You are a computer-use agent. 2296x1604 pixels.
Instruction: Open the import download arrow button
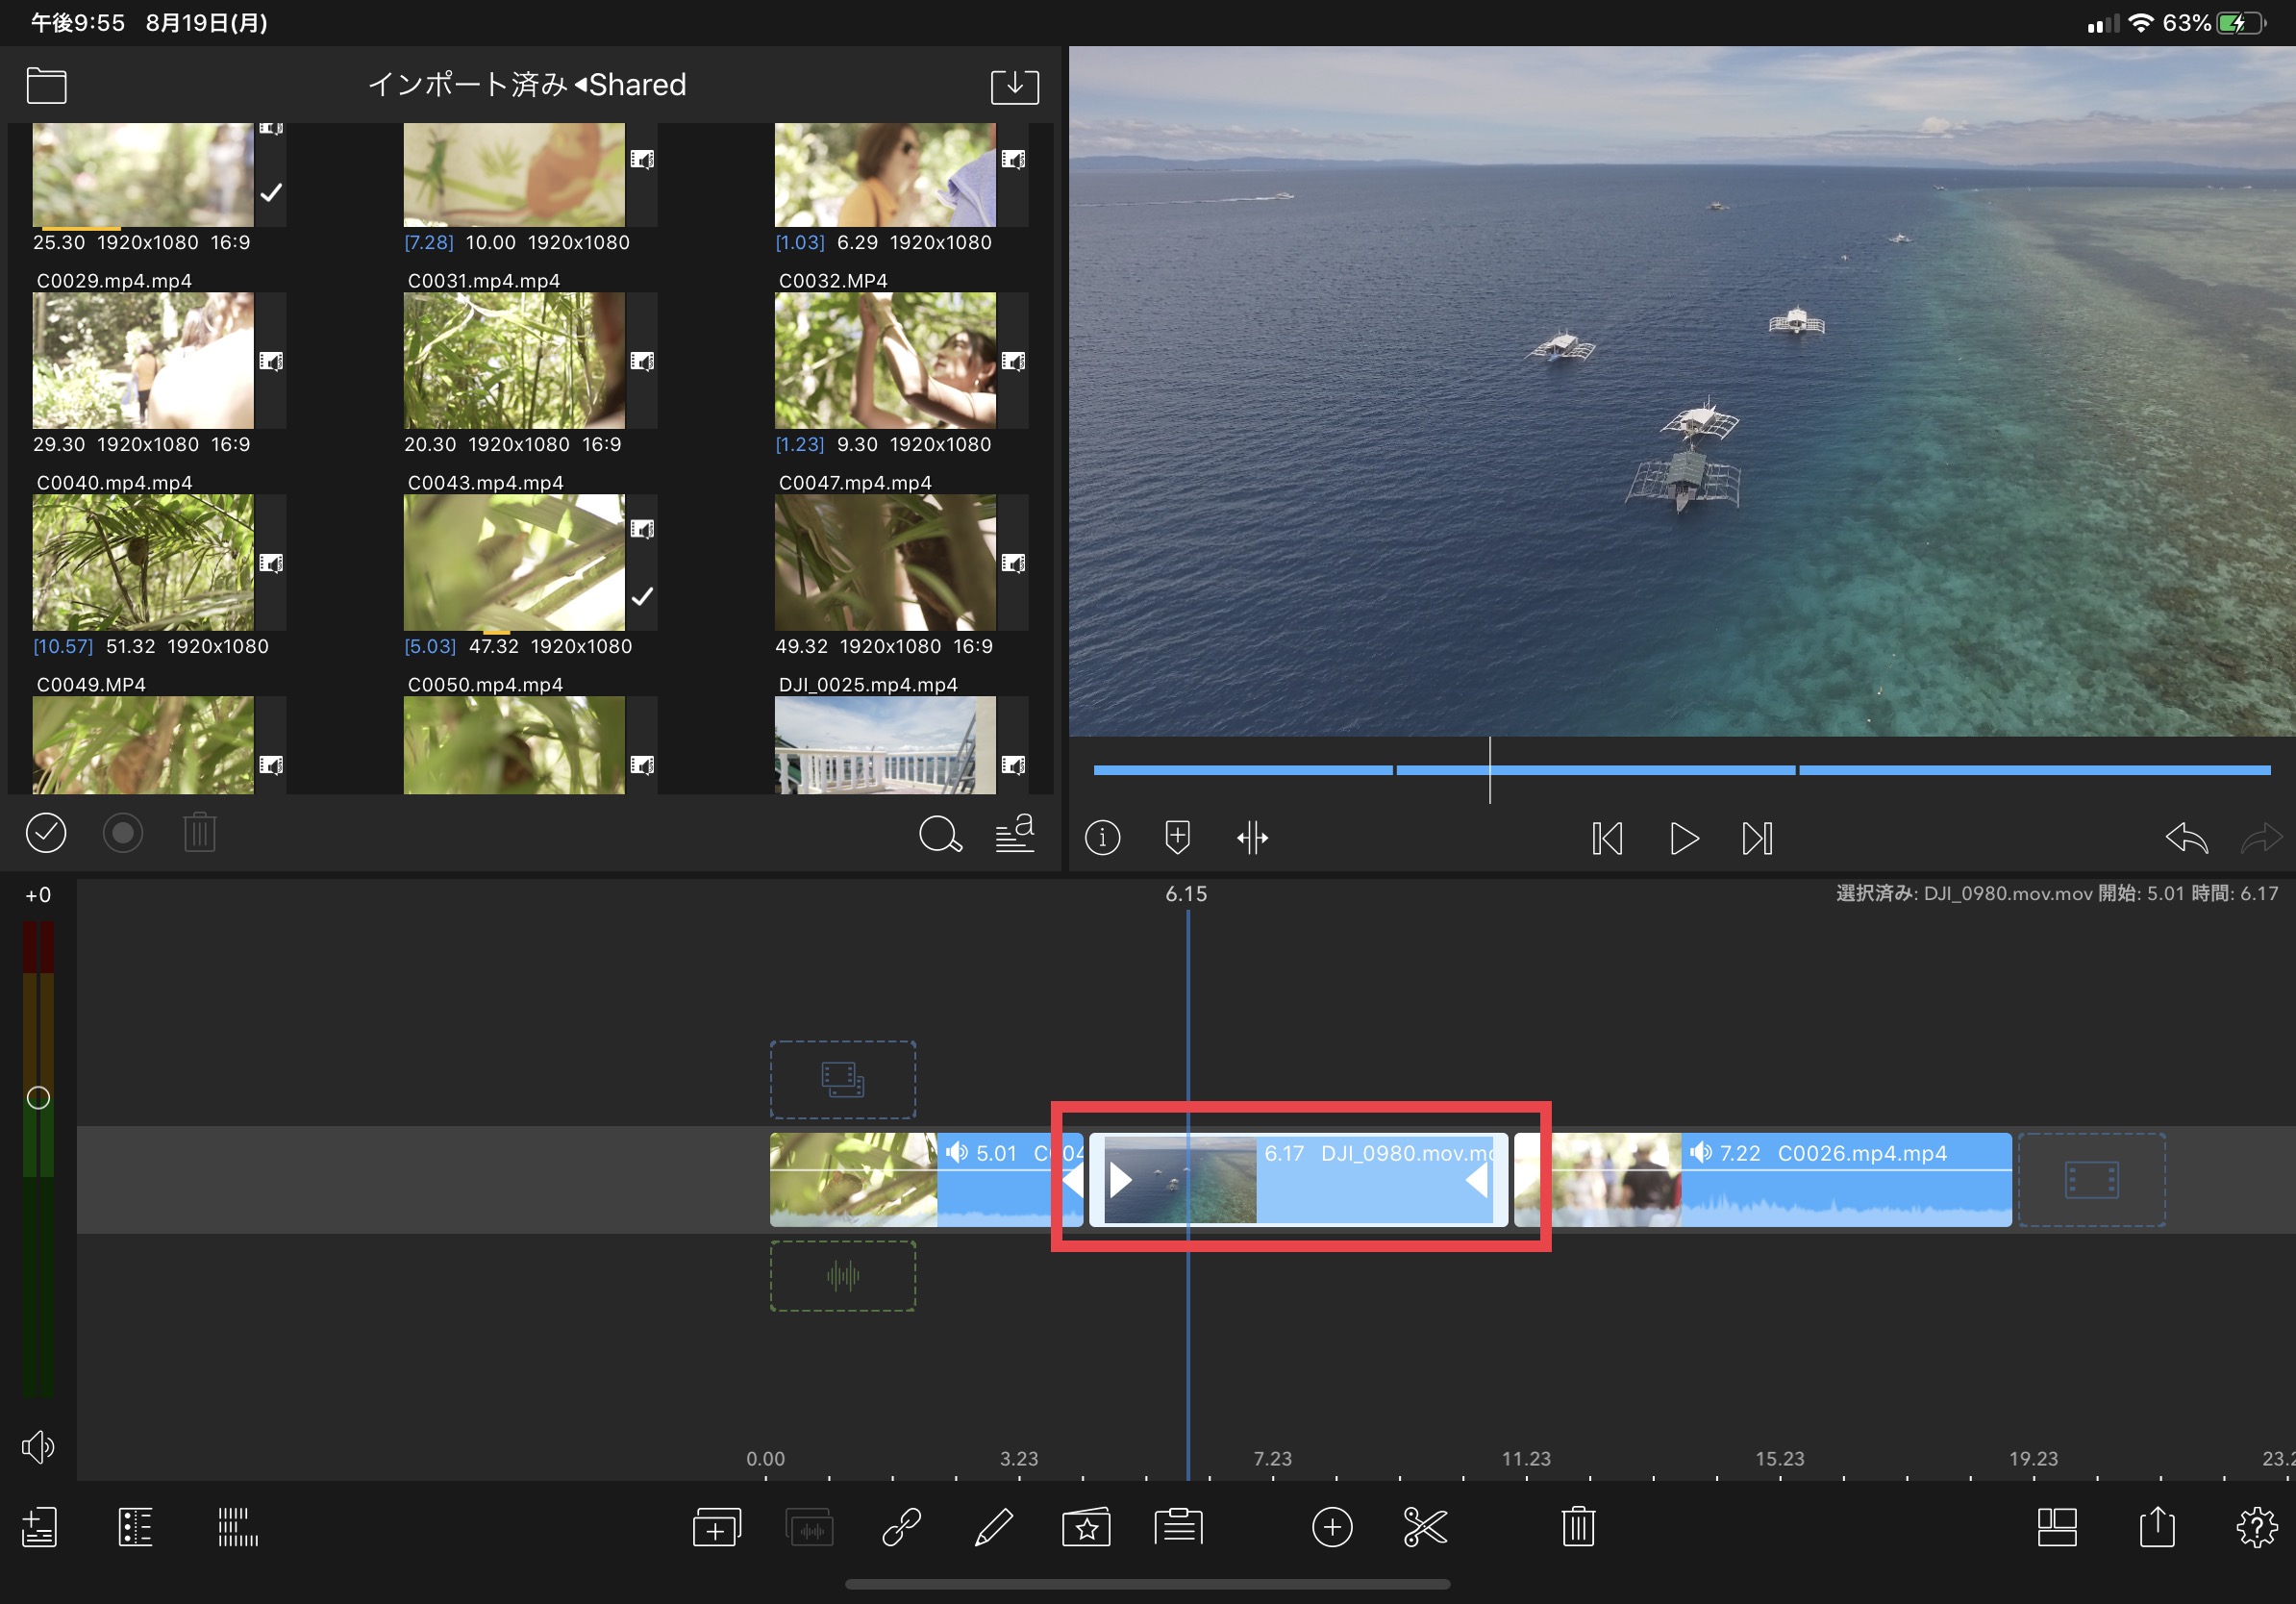coord(1014,85)
